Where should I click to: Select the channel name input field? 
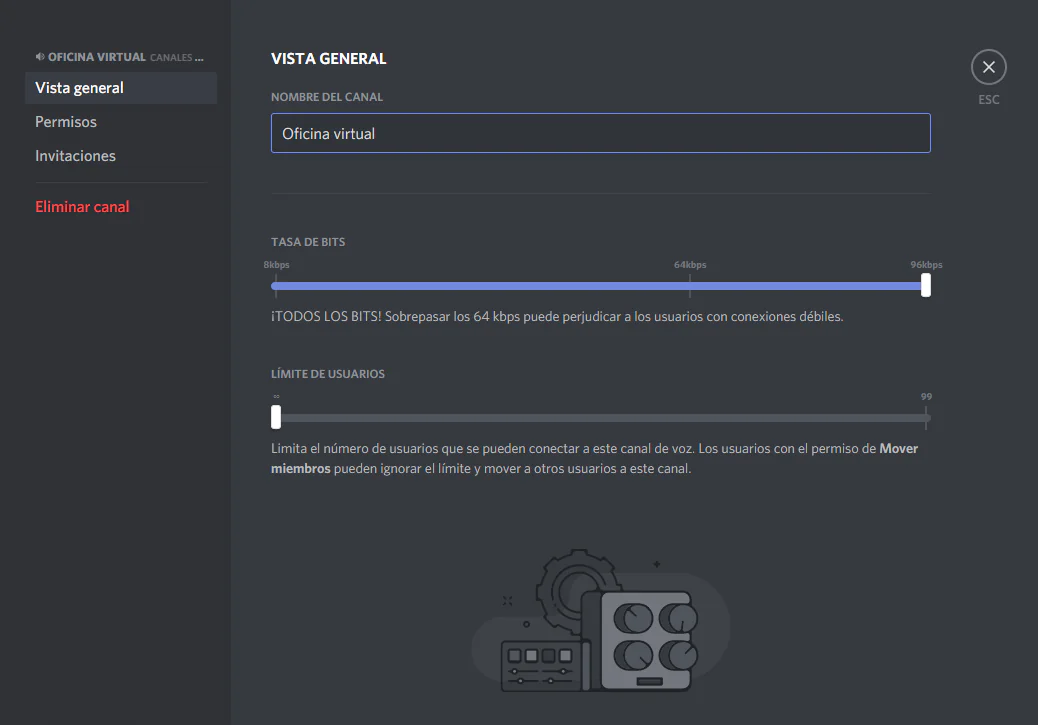pyautogui.click(x=600, y=132)
